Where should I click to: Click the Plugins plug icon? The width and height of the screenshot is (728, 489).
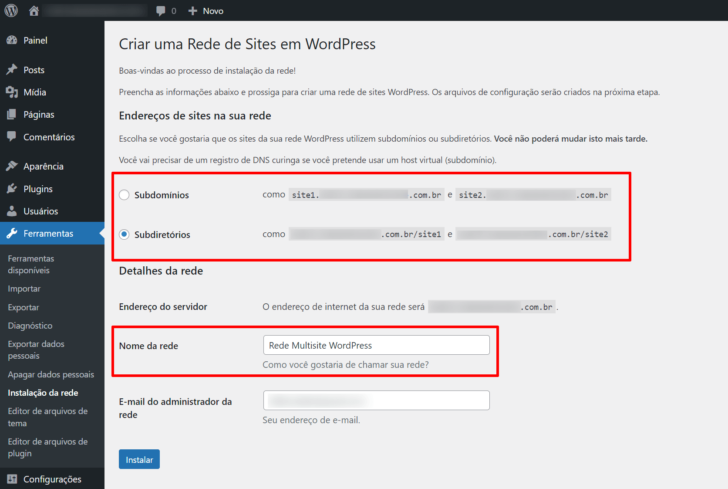(x=12, y=189)
